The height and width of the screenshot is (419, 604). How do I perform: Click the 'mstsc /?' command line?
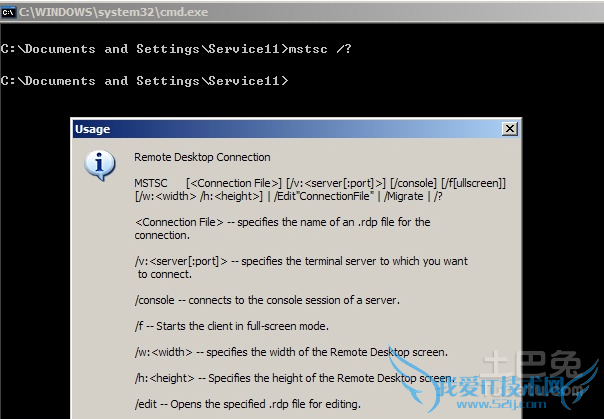176,49
